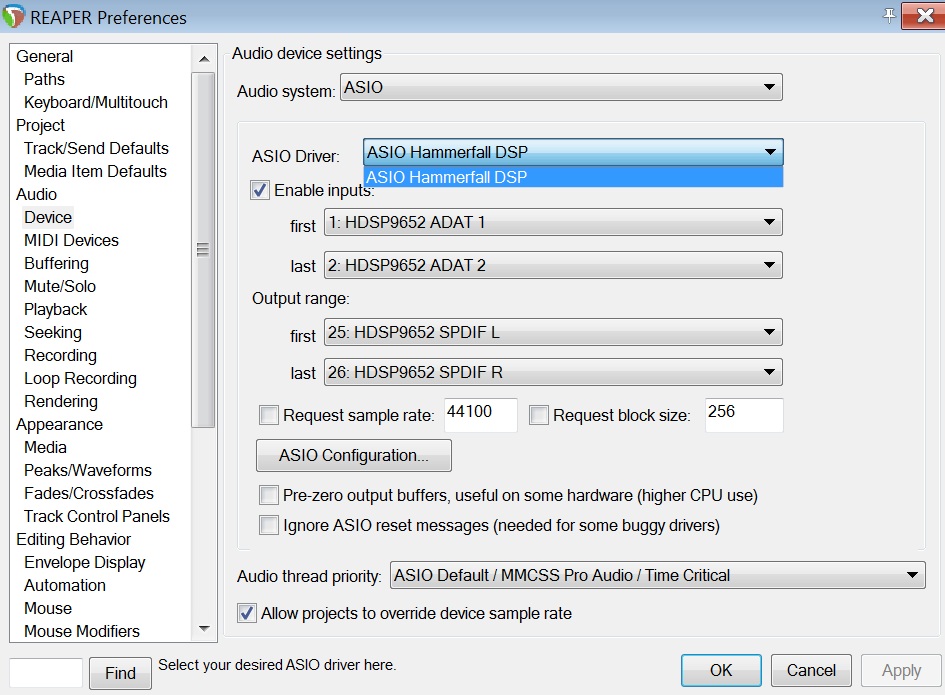This screenshot has width=945, height=695.
Task: Uncheck Allow projects to override device sample rate
Action: [x=247, y=613]
